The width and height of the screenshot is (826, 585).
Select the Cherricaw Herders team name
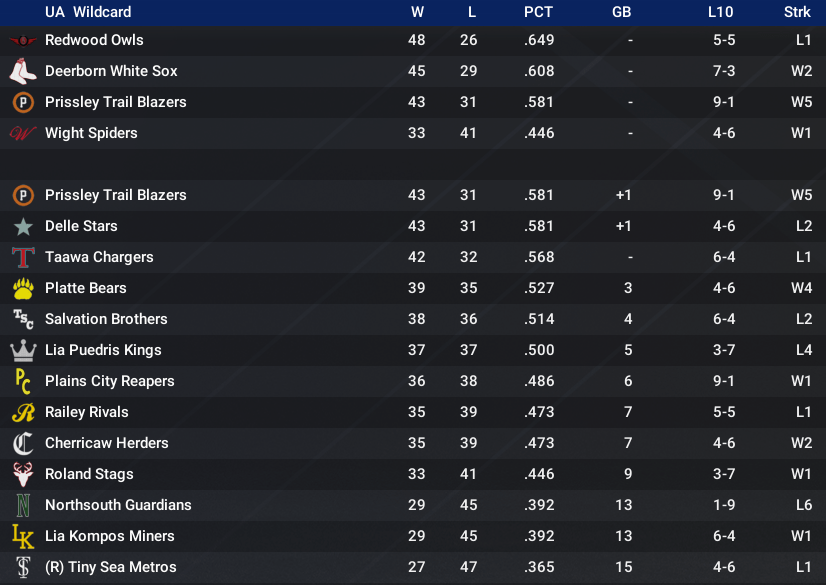[106, 443]
